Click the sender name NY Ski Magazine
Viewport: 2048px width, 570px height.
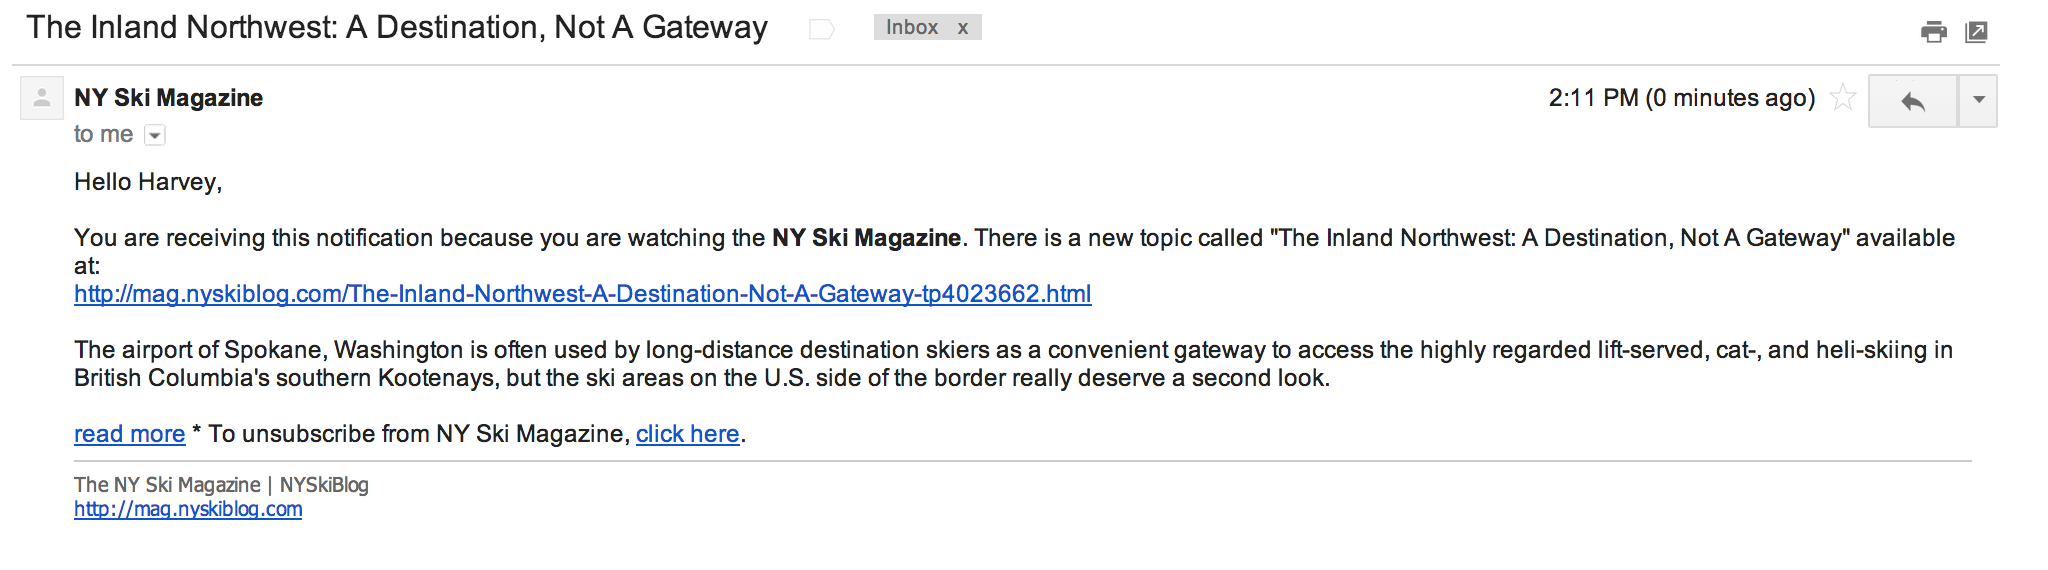pos(168,98)
